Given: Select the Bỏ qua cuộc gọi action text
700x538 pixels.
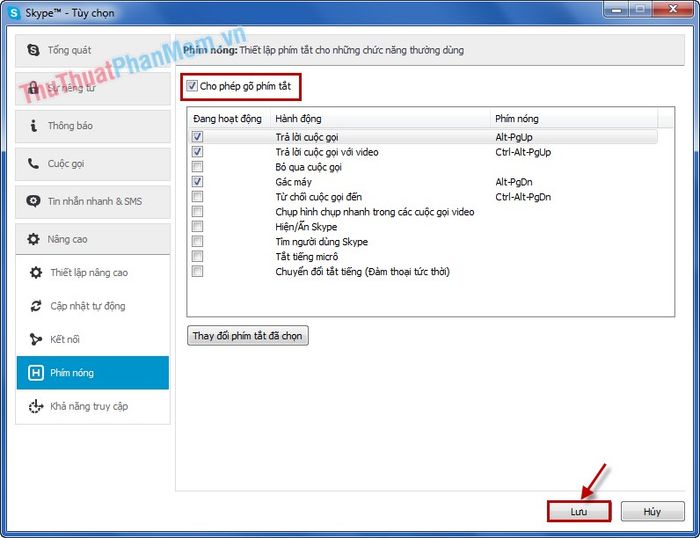Looking at the screenshot, I should pyautogui.click(x=308, y=167).
